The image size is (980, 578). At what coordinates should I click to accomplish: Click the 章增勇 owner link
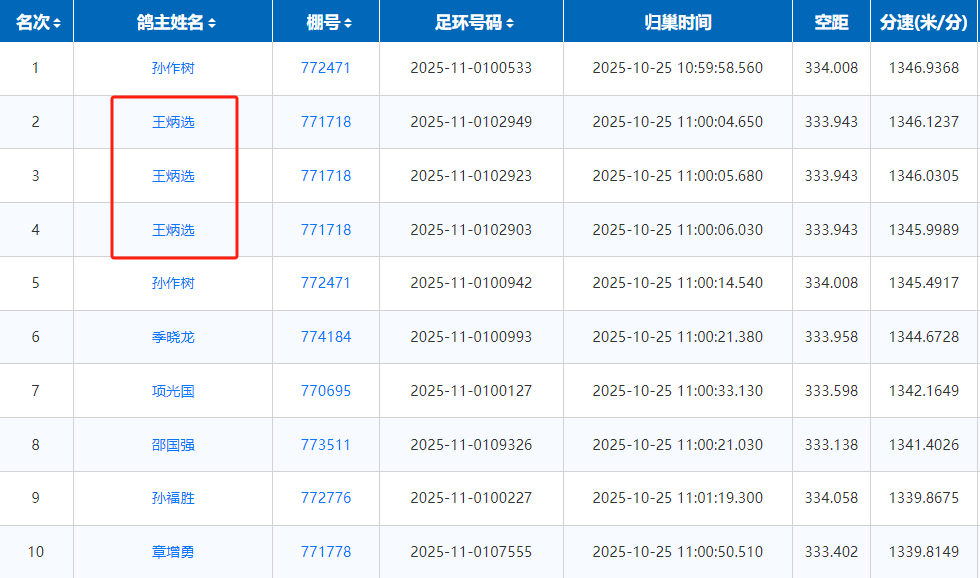tap(173, 552)
